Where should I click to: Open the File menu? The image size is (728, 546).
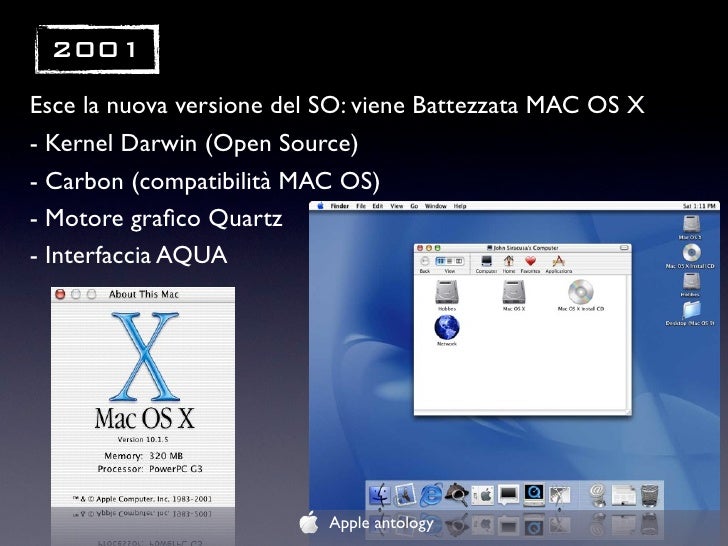361,206
